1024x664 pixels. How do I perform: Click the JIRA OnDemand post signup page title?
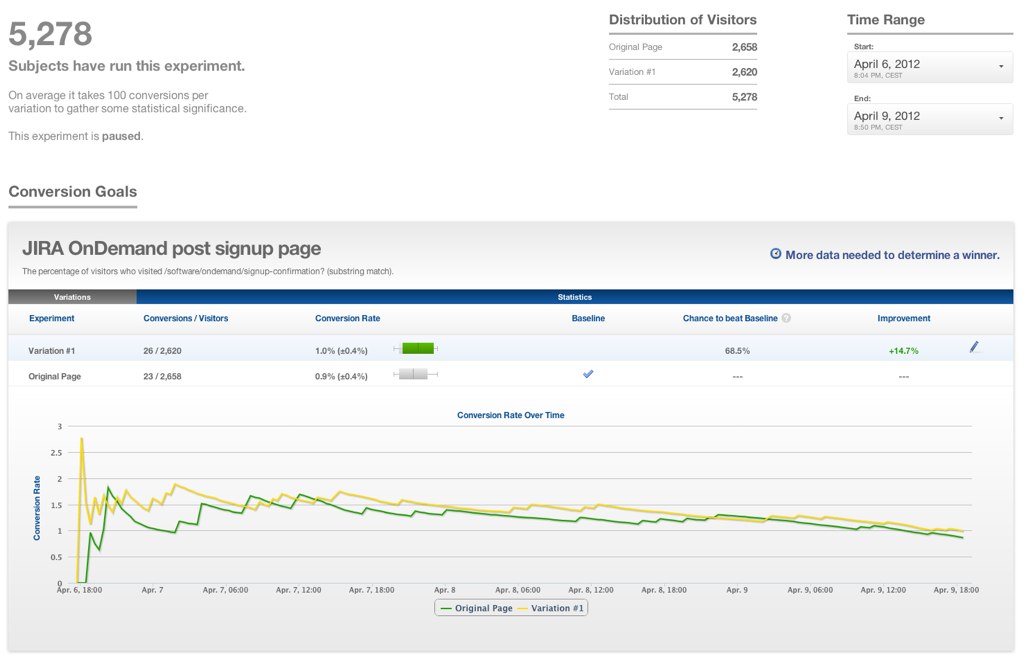click(x=172, y=248)
